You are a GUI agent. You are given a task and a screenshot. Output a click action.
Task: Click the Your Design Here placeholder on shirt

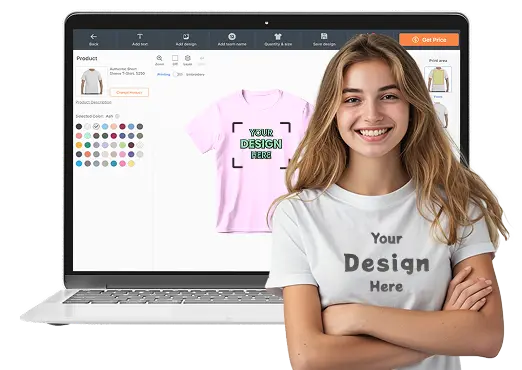click(261, 144)
